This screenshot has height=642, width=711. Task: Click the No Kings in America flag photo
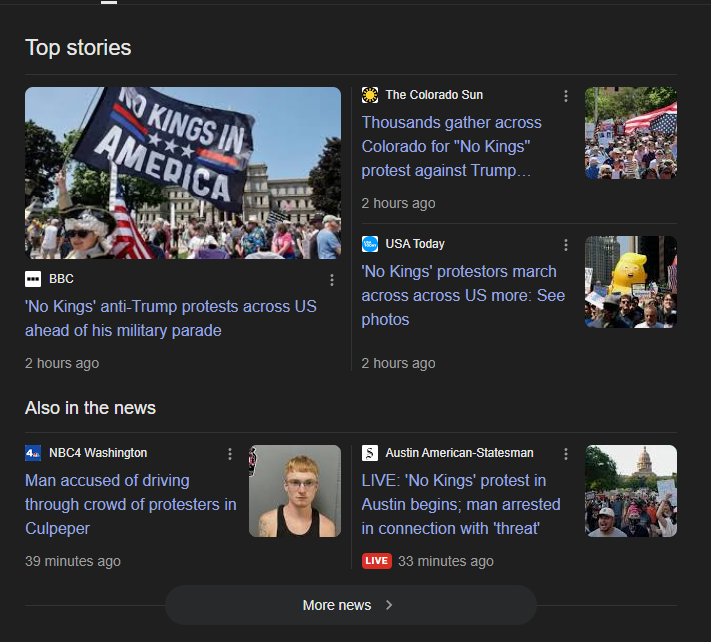(x=183, y=173)
